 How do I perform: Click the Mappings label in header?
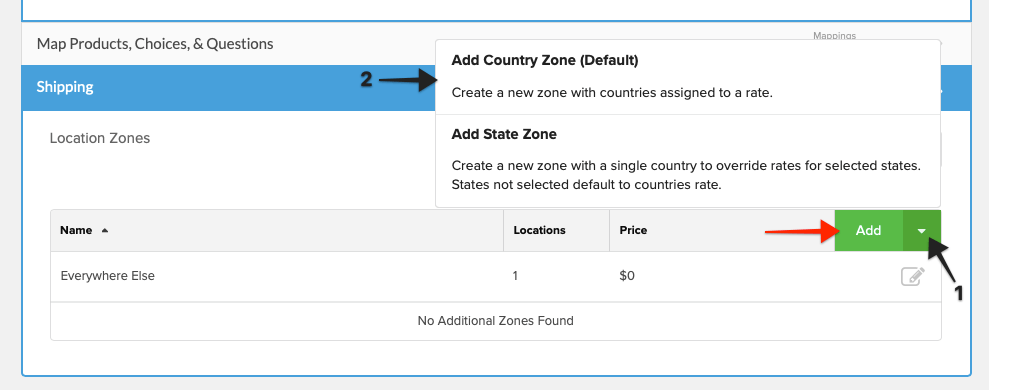click(834, 36)
